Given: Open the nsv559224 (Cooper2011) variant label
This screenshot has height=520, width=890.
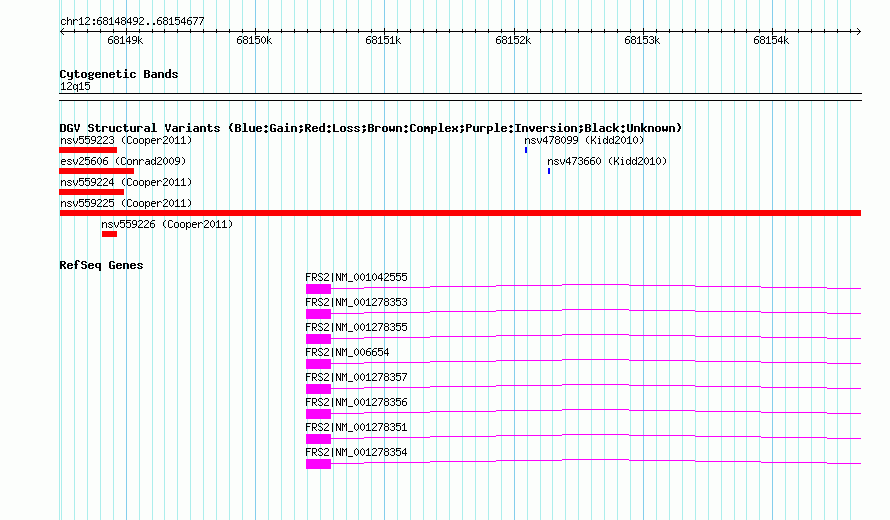Looking at the screenshot, I should coord(126,182).
